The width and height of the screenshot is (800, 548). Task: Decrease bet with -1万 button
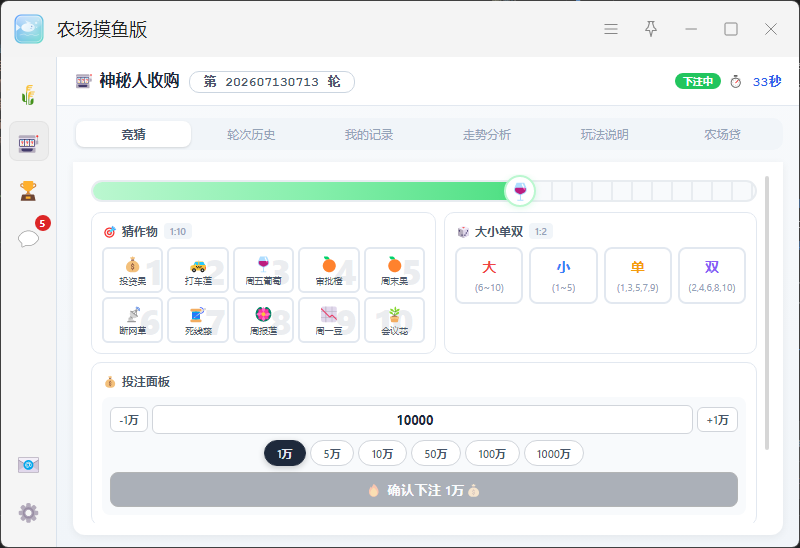129,420
